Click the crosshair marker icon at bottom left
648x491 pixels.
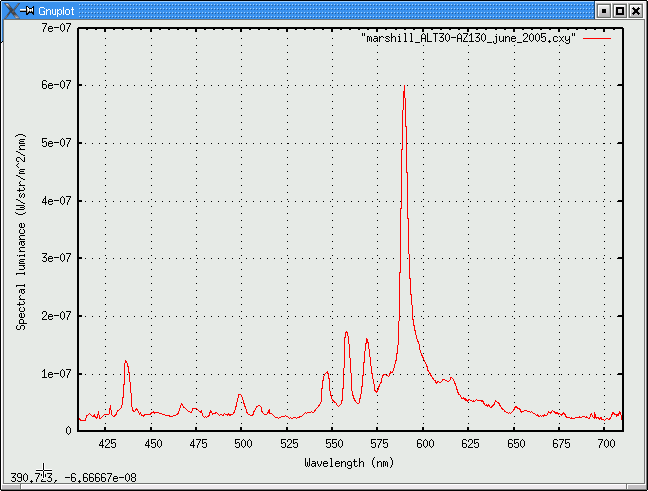pyautogui.click(x=44, y=467)
